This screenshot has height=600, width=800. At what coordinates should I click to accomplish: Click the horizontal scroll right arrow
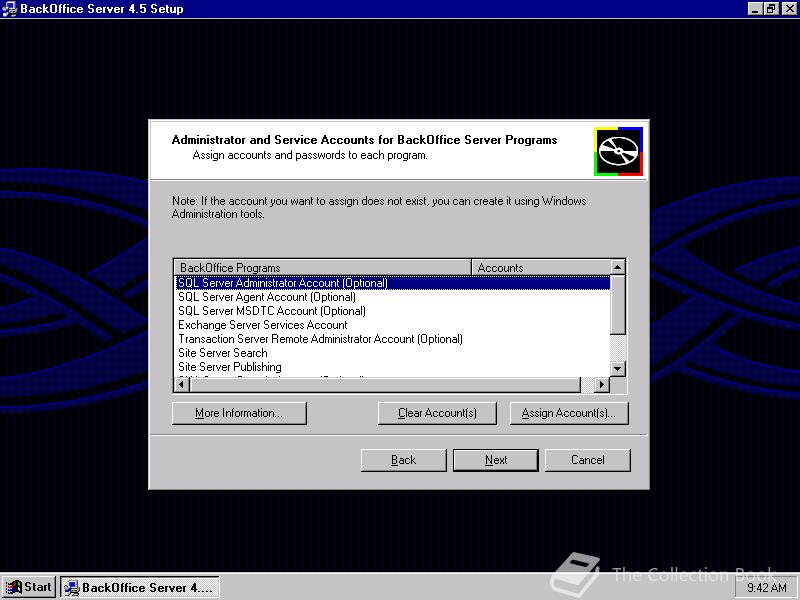coord(602,384)
